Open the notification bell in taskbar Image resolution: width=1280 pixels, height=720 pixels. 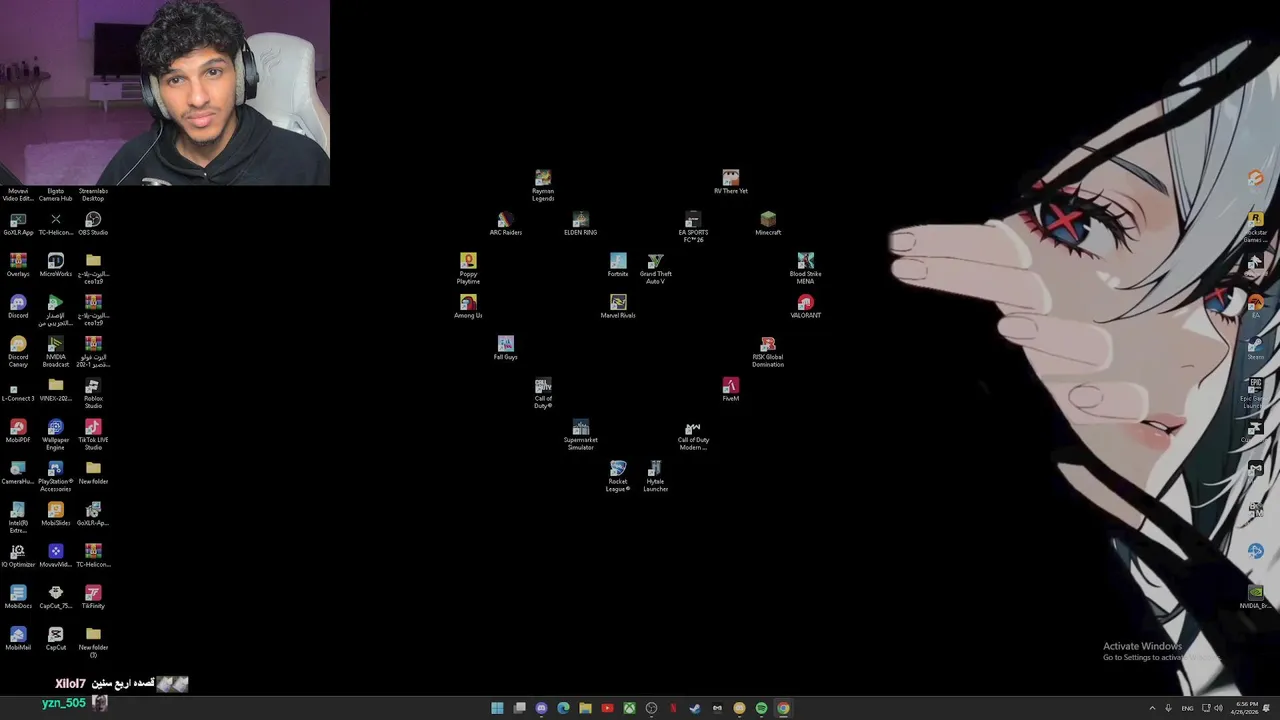(x=1266, y=708)
